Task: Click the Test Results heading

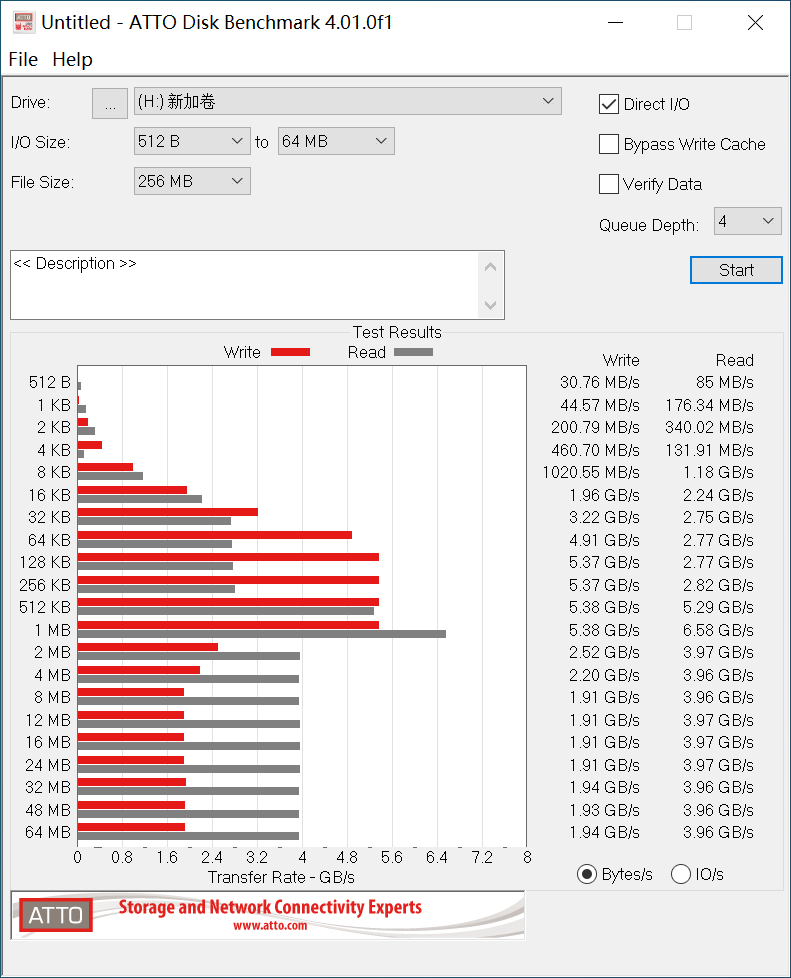Action: 397,332
